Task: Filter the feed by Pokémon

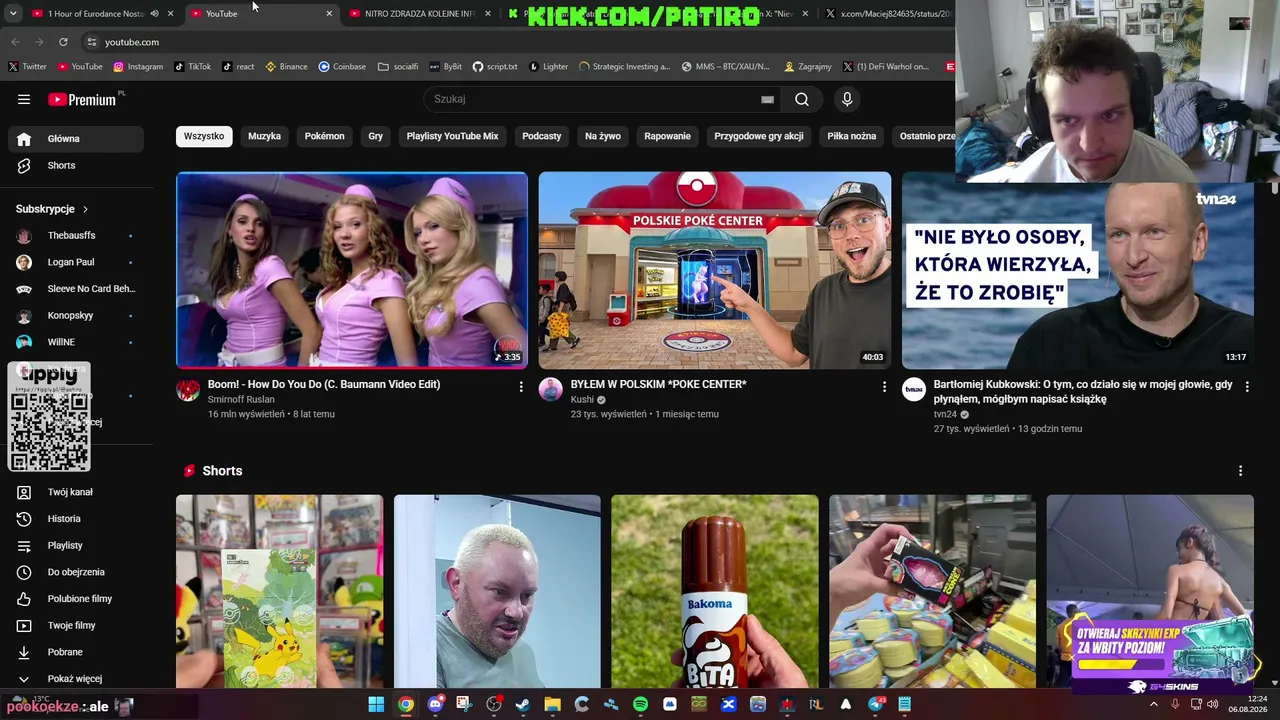Action: click(x=325, y=136)
